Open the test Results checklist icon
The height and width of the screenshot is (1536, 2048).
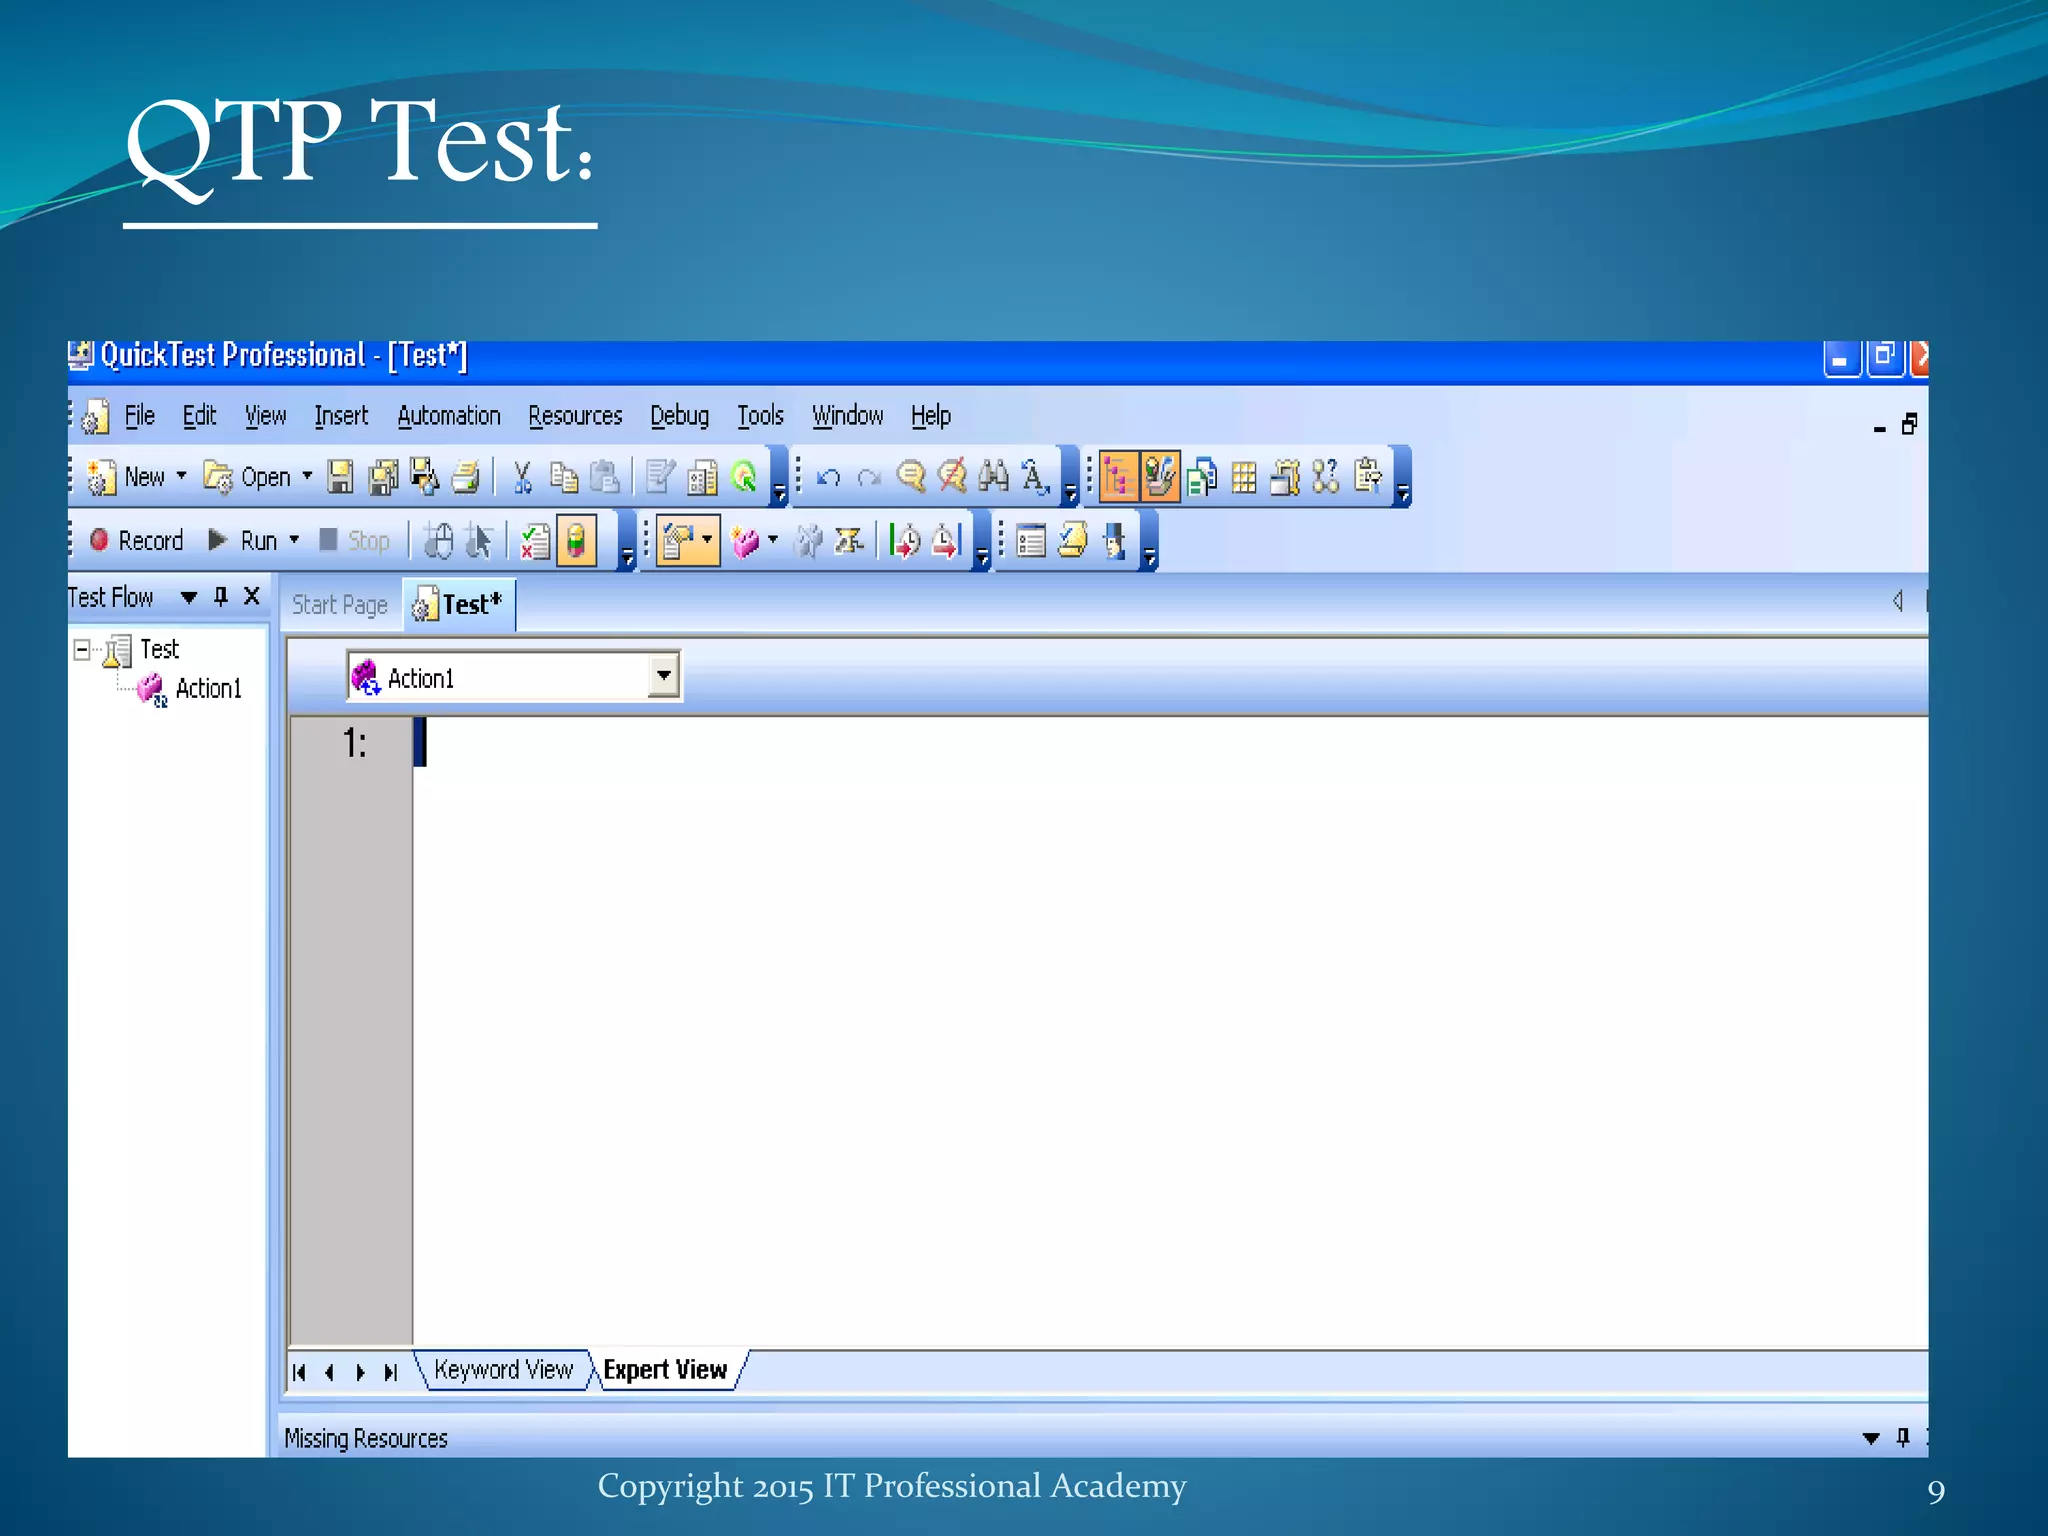point(535,541)
